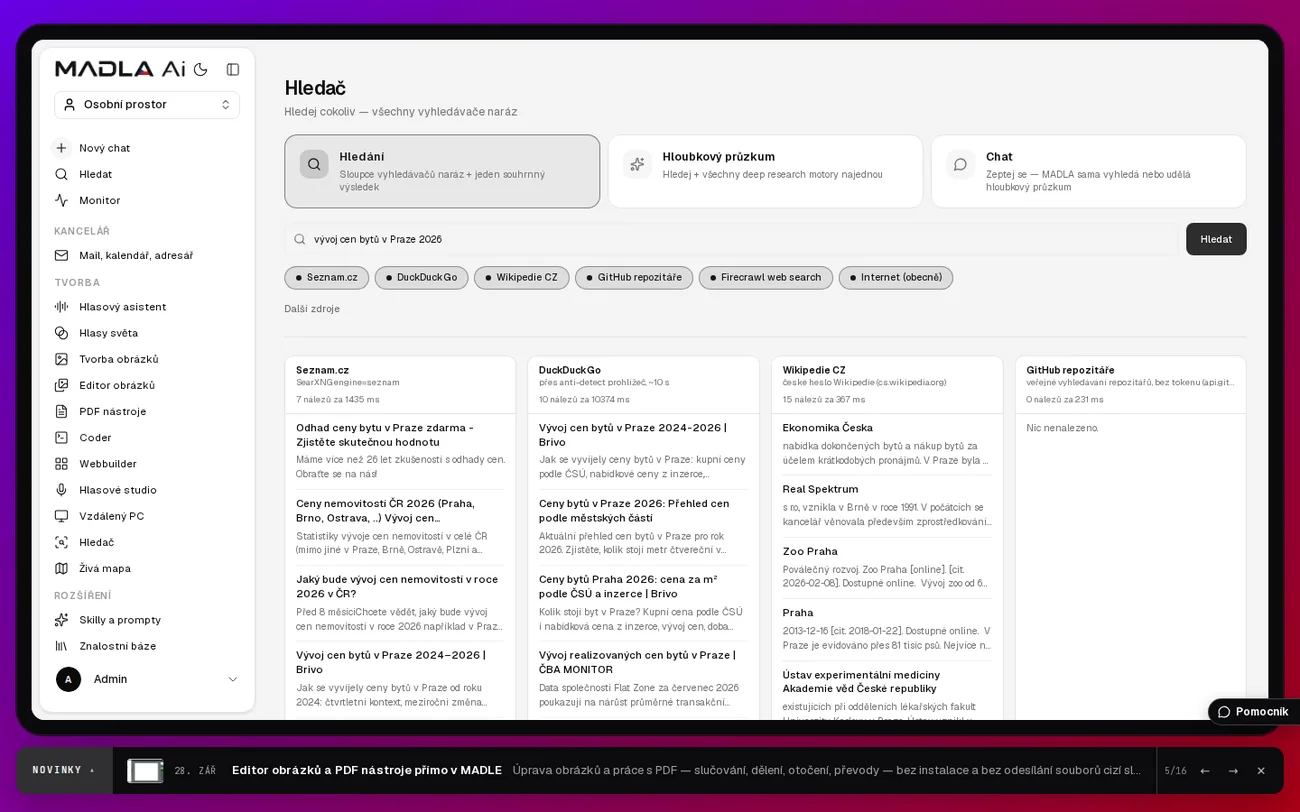1300x812 pixels.
Task: Toggle DuckDuckGo search source chip
Action: click(x=421, y=277)
